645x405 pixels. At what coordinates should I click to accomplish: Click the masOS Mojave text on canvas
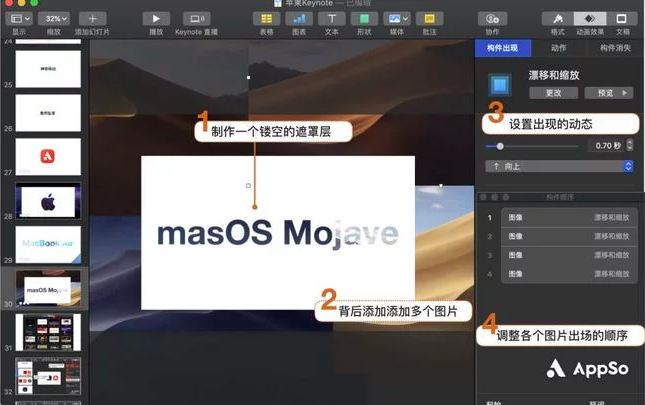278,234
